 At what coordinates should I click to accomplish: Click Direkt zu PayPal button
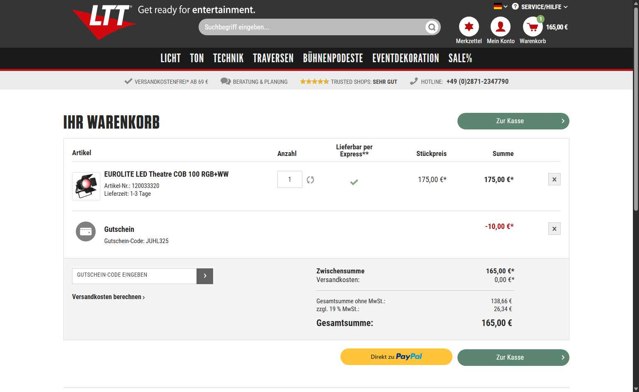[x=396, y=357]
